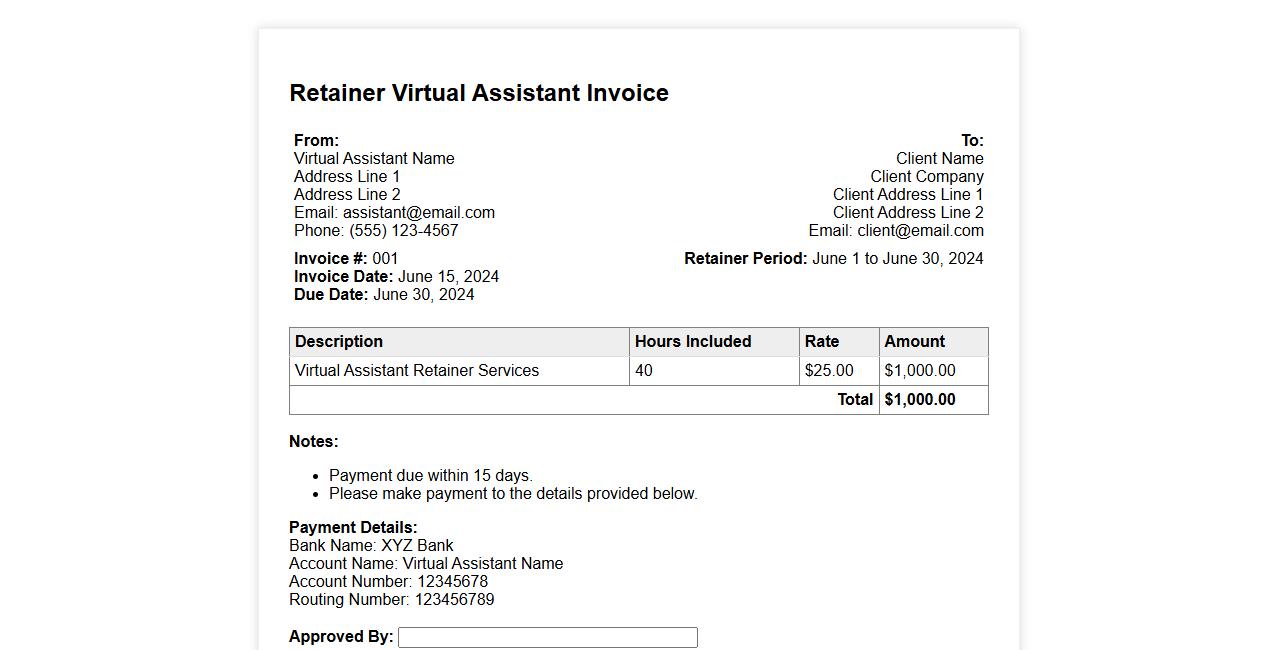Click the Invoice Date June 15, 2024
This screenshot has height=650, width=1278.
tap(448, 277)
